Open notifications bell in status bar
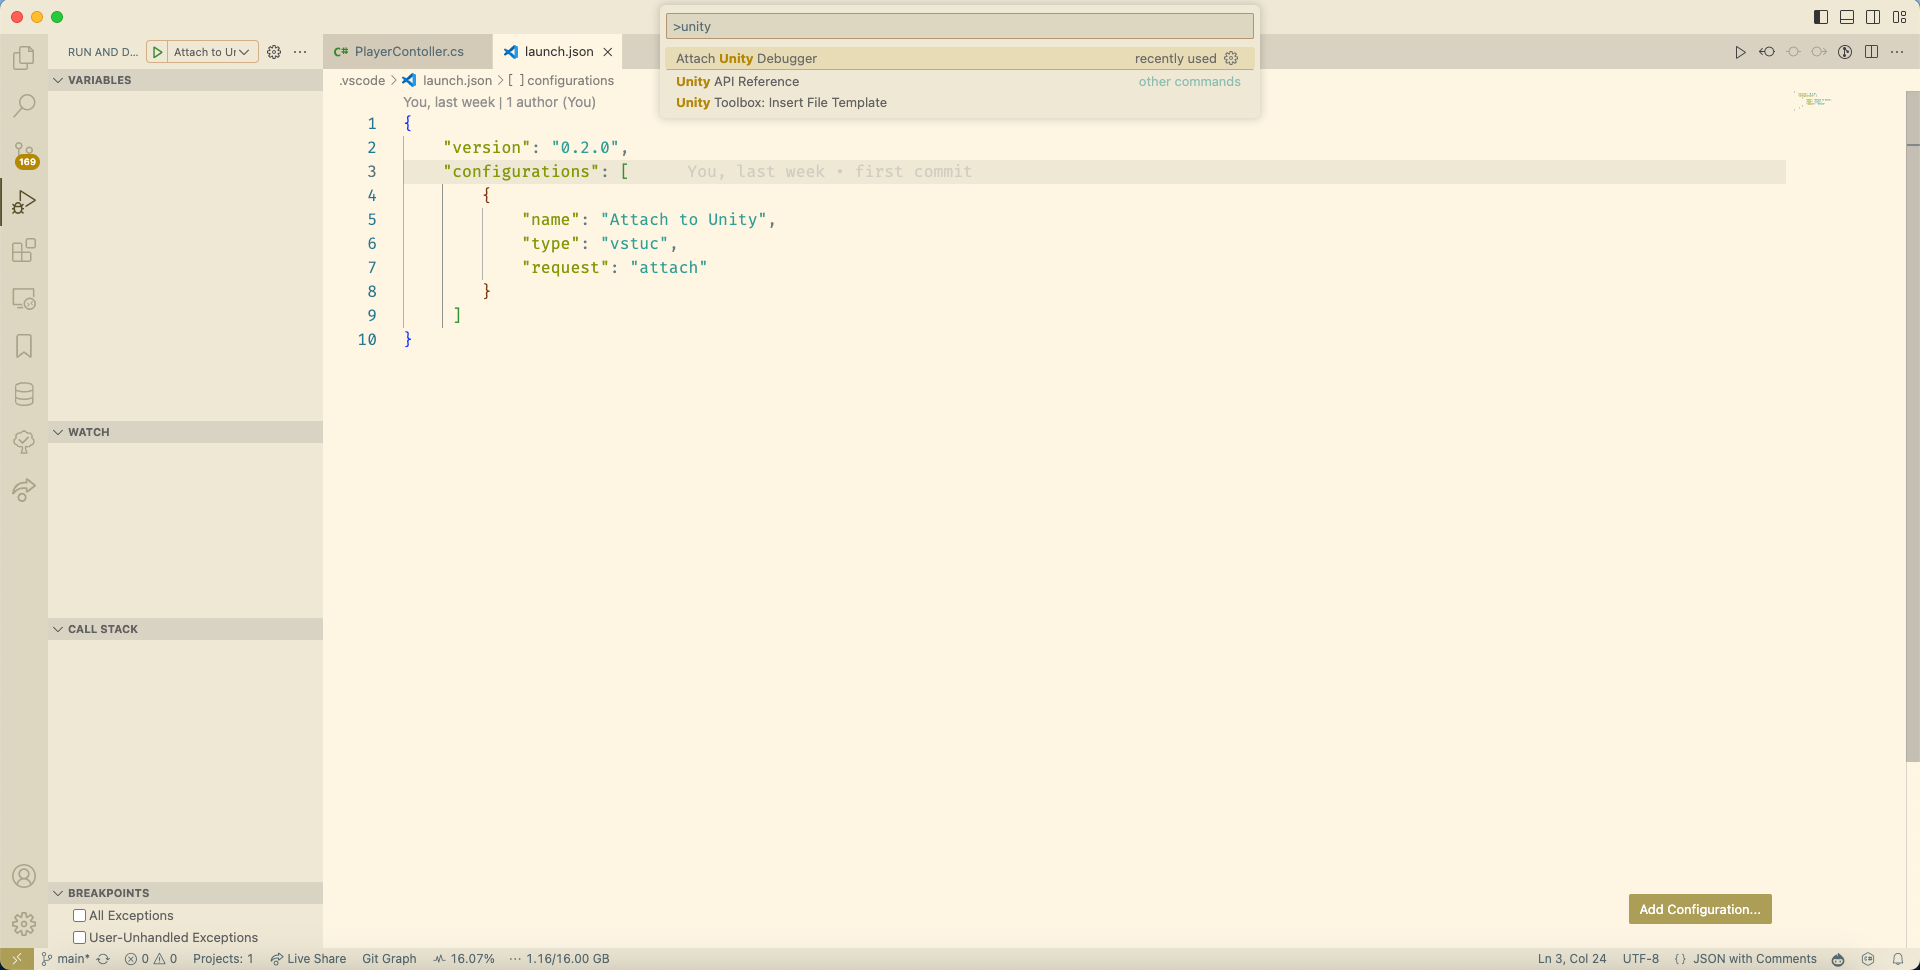Viewport: 1920px width, 970px height. click(1897, 959)
